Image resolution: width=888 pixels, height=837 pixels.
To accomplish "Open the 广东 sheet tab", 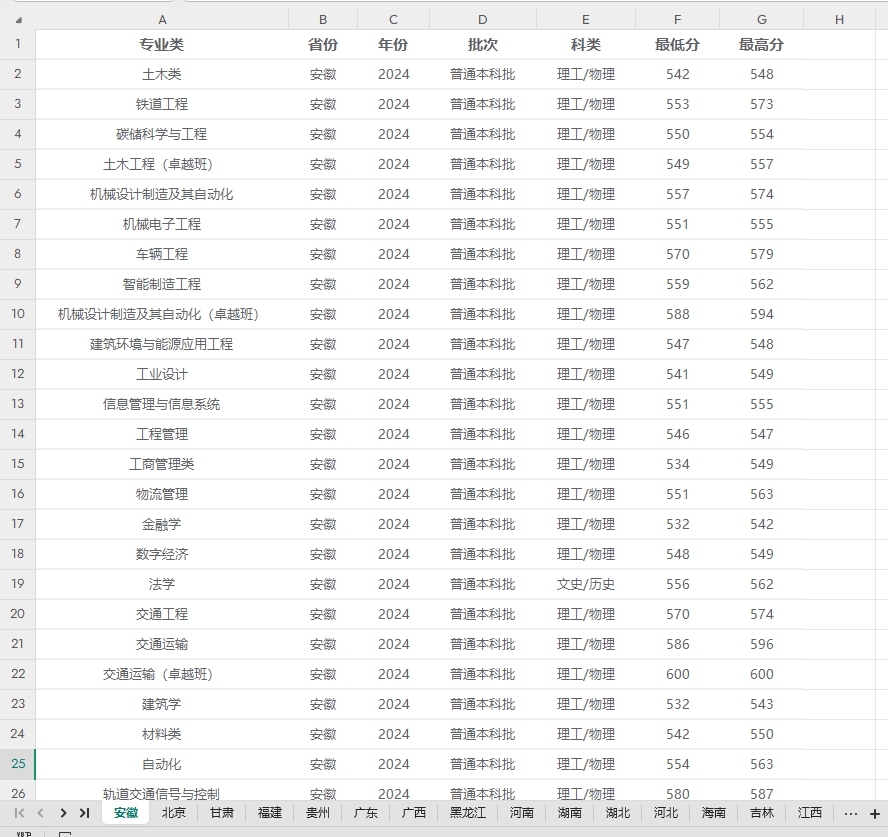I will pos(366,813).
